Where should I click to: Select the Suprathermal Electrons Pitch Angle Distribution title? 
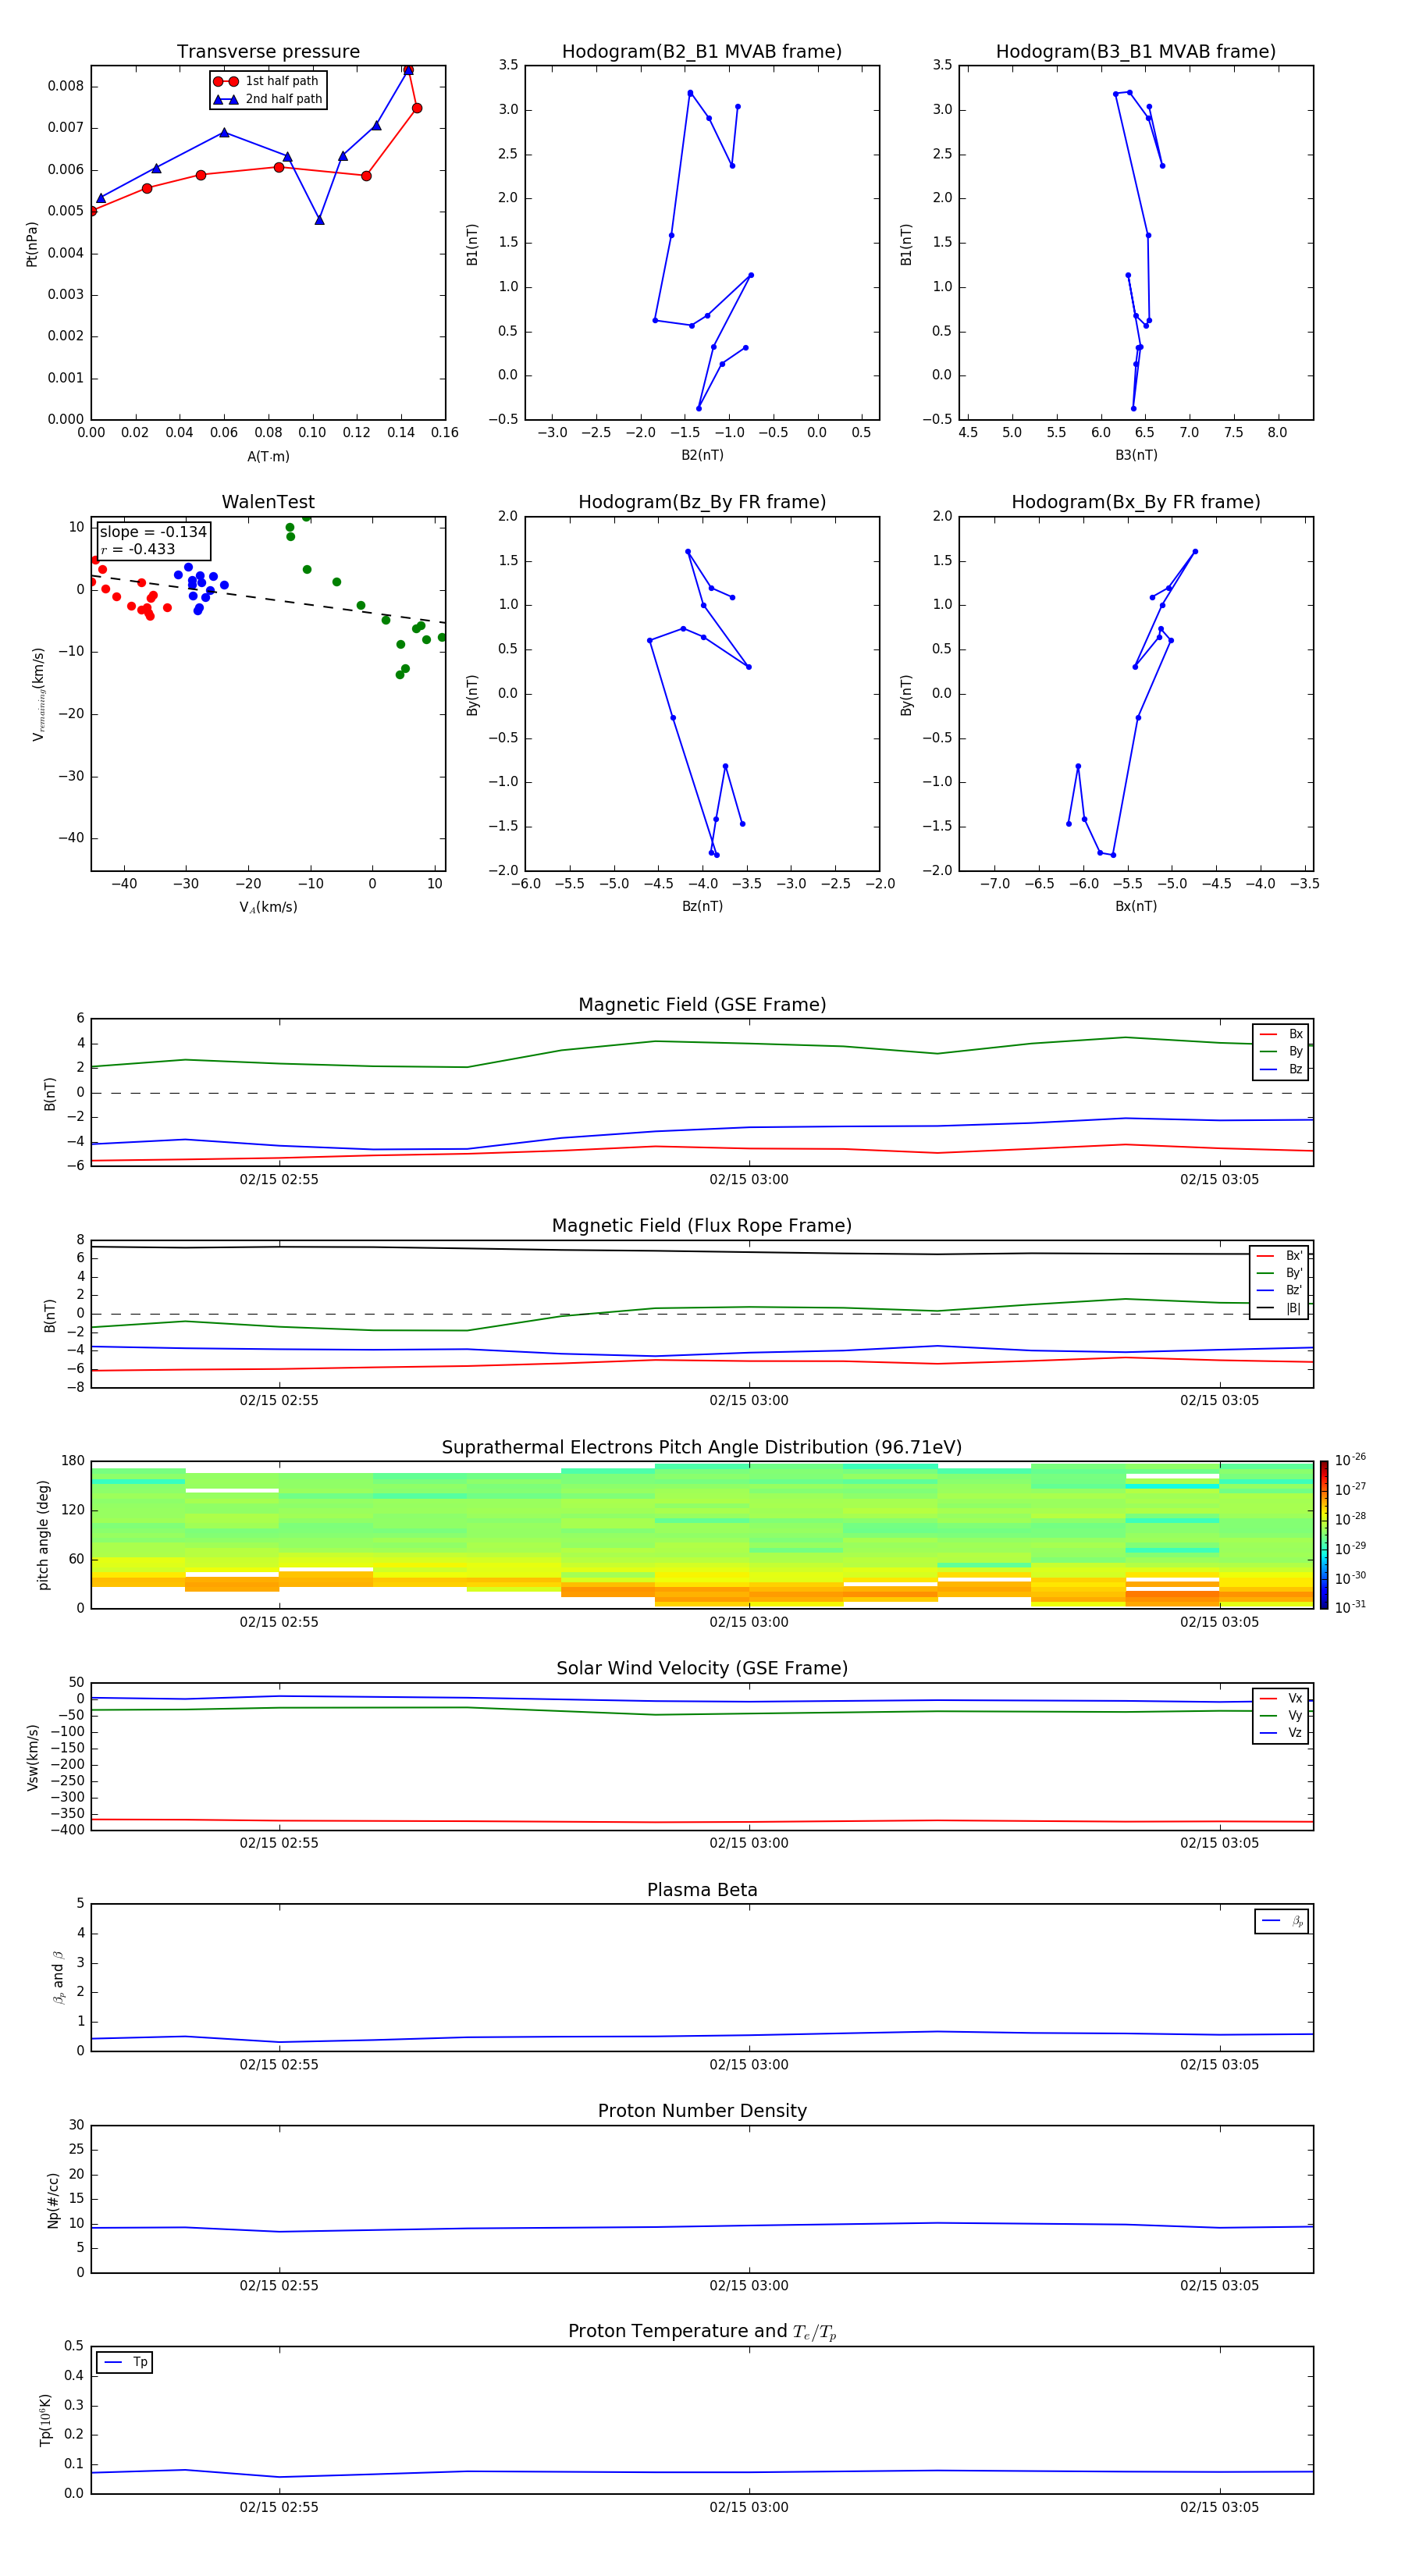point(702,1448)
